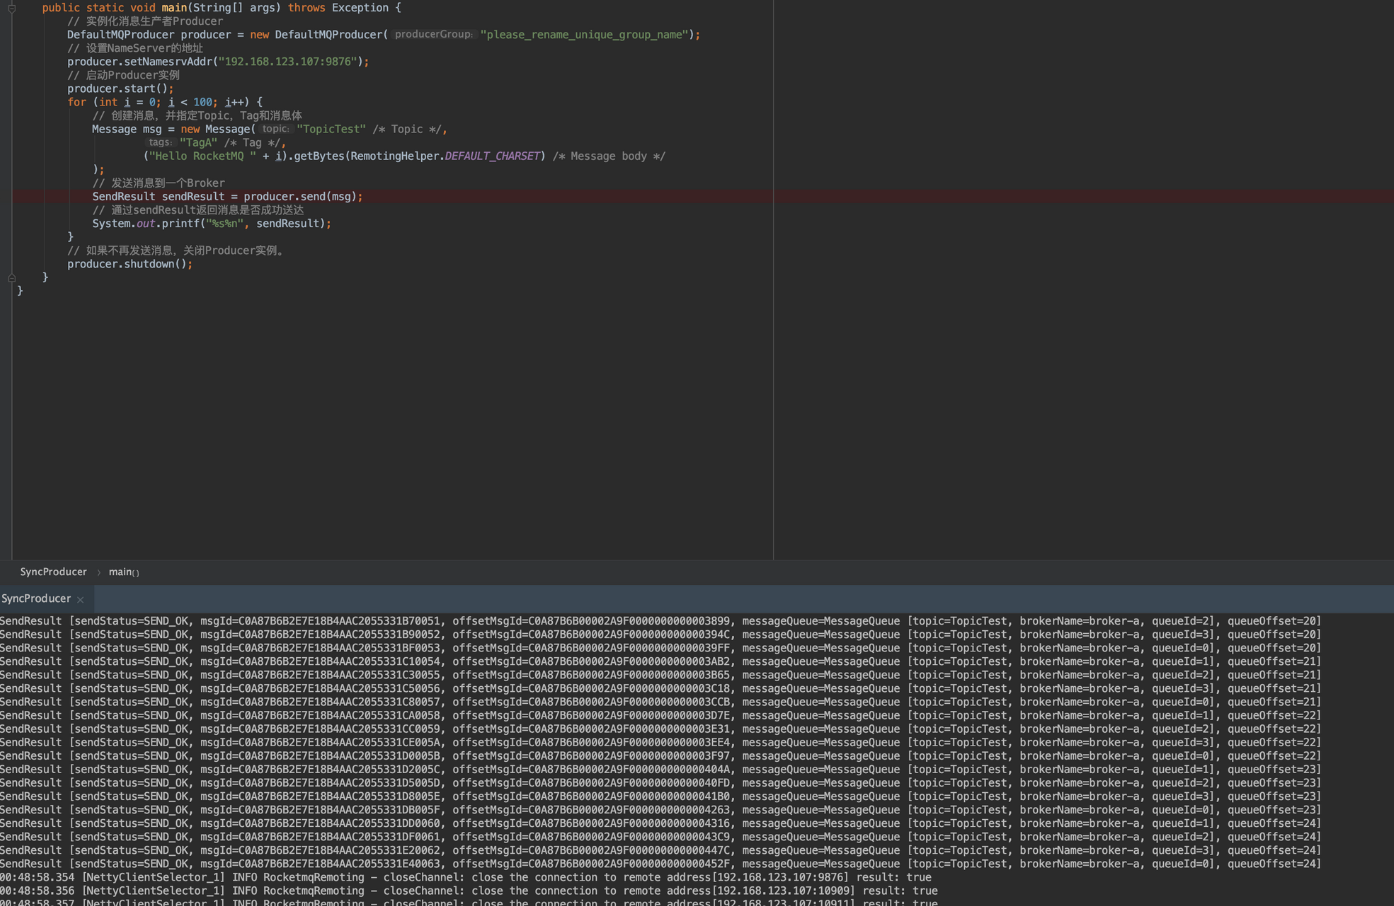The image size is (1394, 906).
Task: Click the tags parameter hint
Action: click(x=160, y=143)
